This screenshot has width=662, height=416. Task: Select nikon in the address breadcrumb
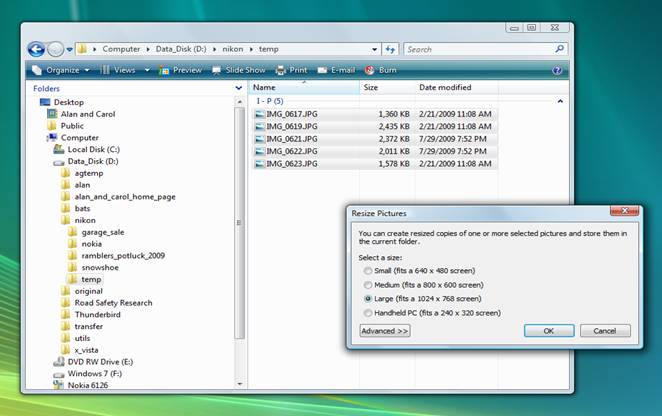click(233, 49)
